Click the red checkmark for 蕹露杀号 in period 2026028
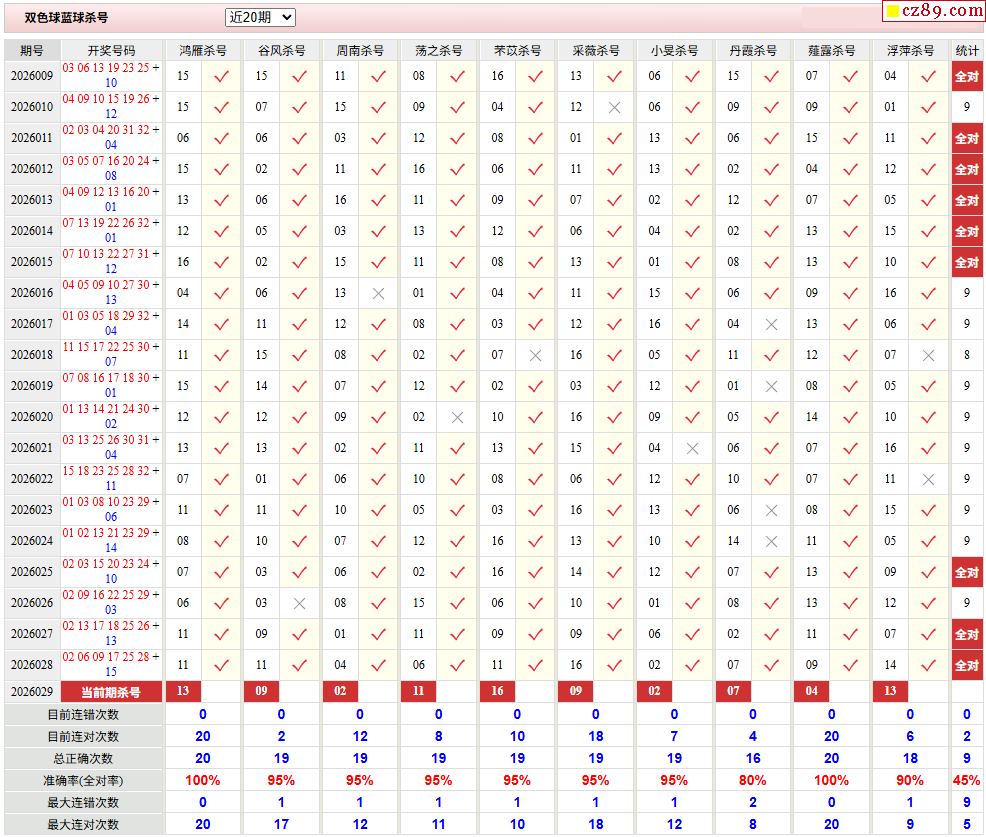 tap(850, 665)
